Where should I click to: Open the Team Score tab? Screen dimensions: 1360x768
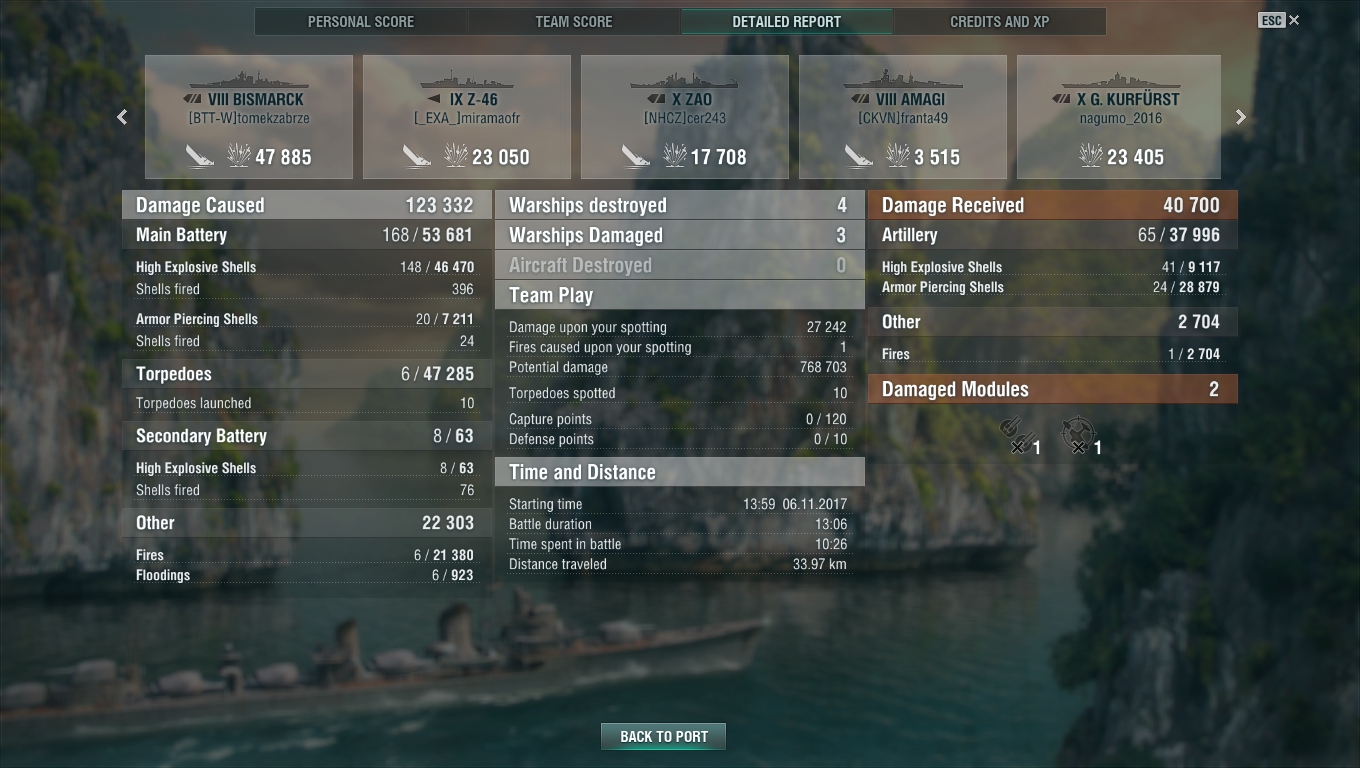click(574, 21)
